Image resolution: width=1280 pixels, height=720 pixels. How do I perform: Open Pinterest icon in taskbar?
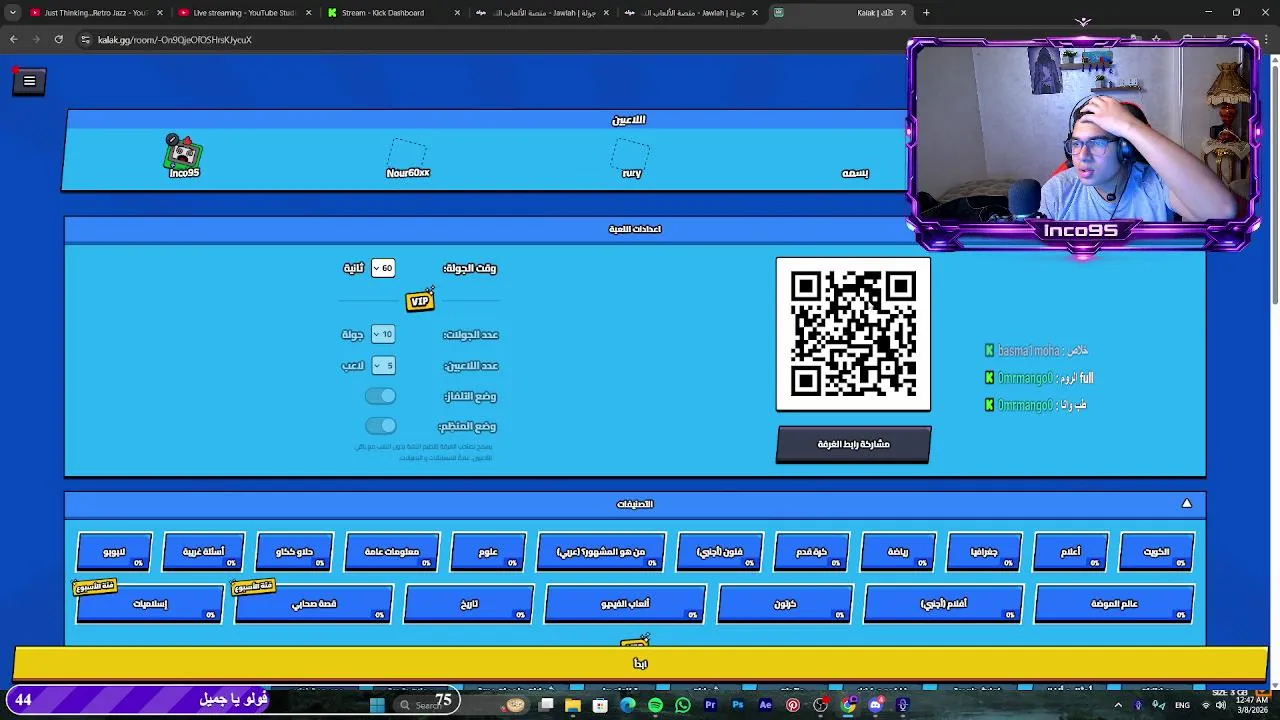pos(793,705)
